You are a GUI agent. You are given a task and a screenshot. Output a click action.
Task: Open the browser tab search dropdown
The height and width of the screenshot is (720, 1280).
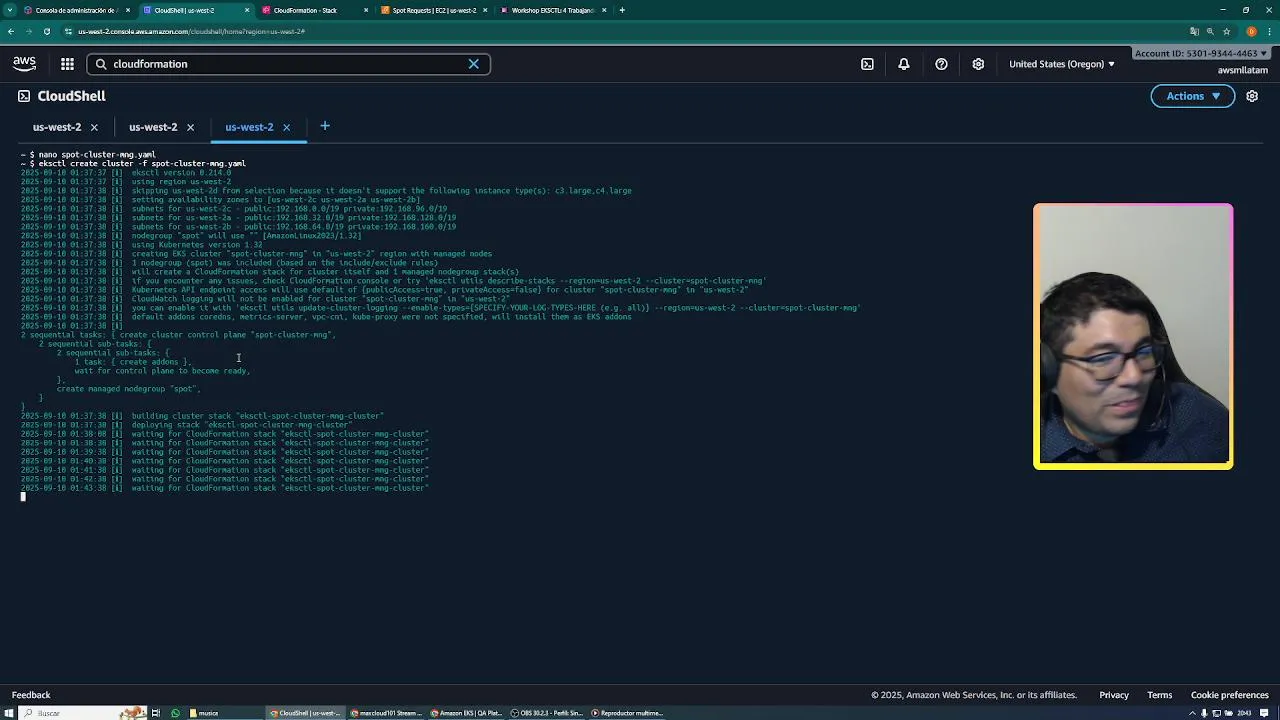(x=8, y=10)
